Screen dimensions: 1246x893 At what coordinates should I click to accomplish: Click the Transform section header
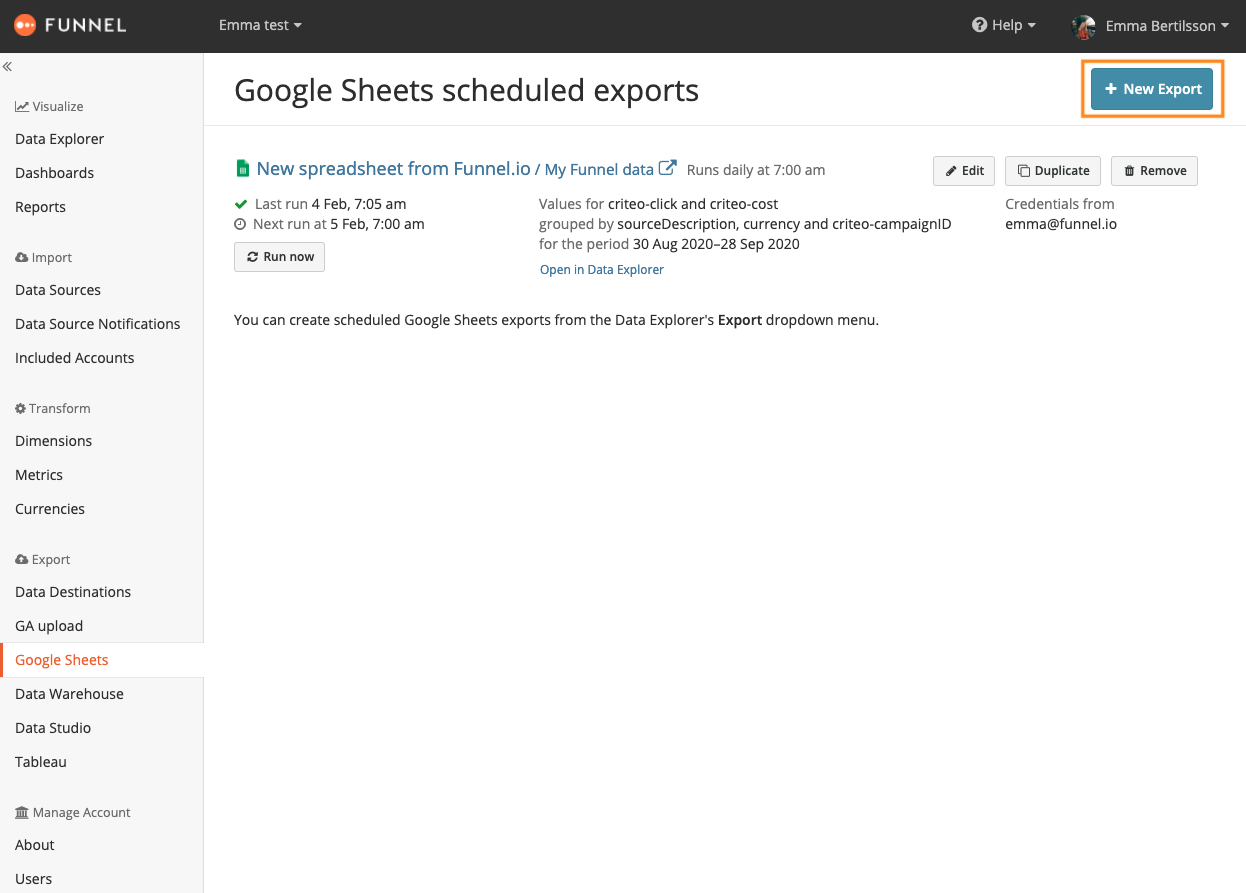(53, 408)
